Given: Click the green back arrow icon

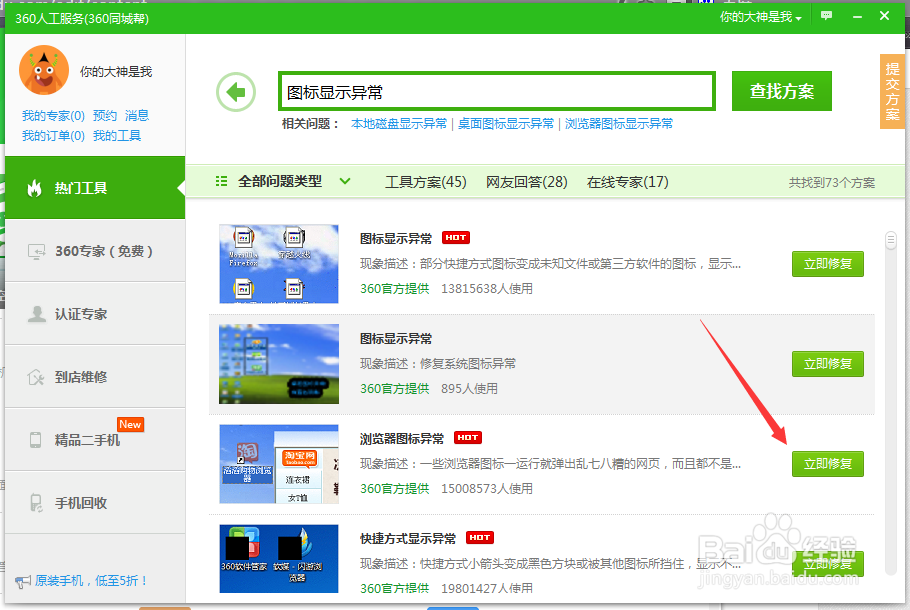Looking at the screenshot, I should (236, 92).
